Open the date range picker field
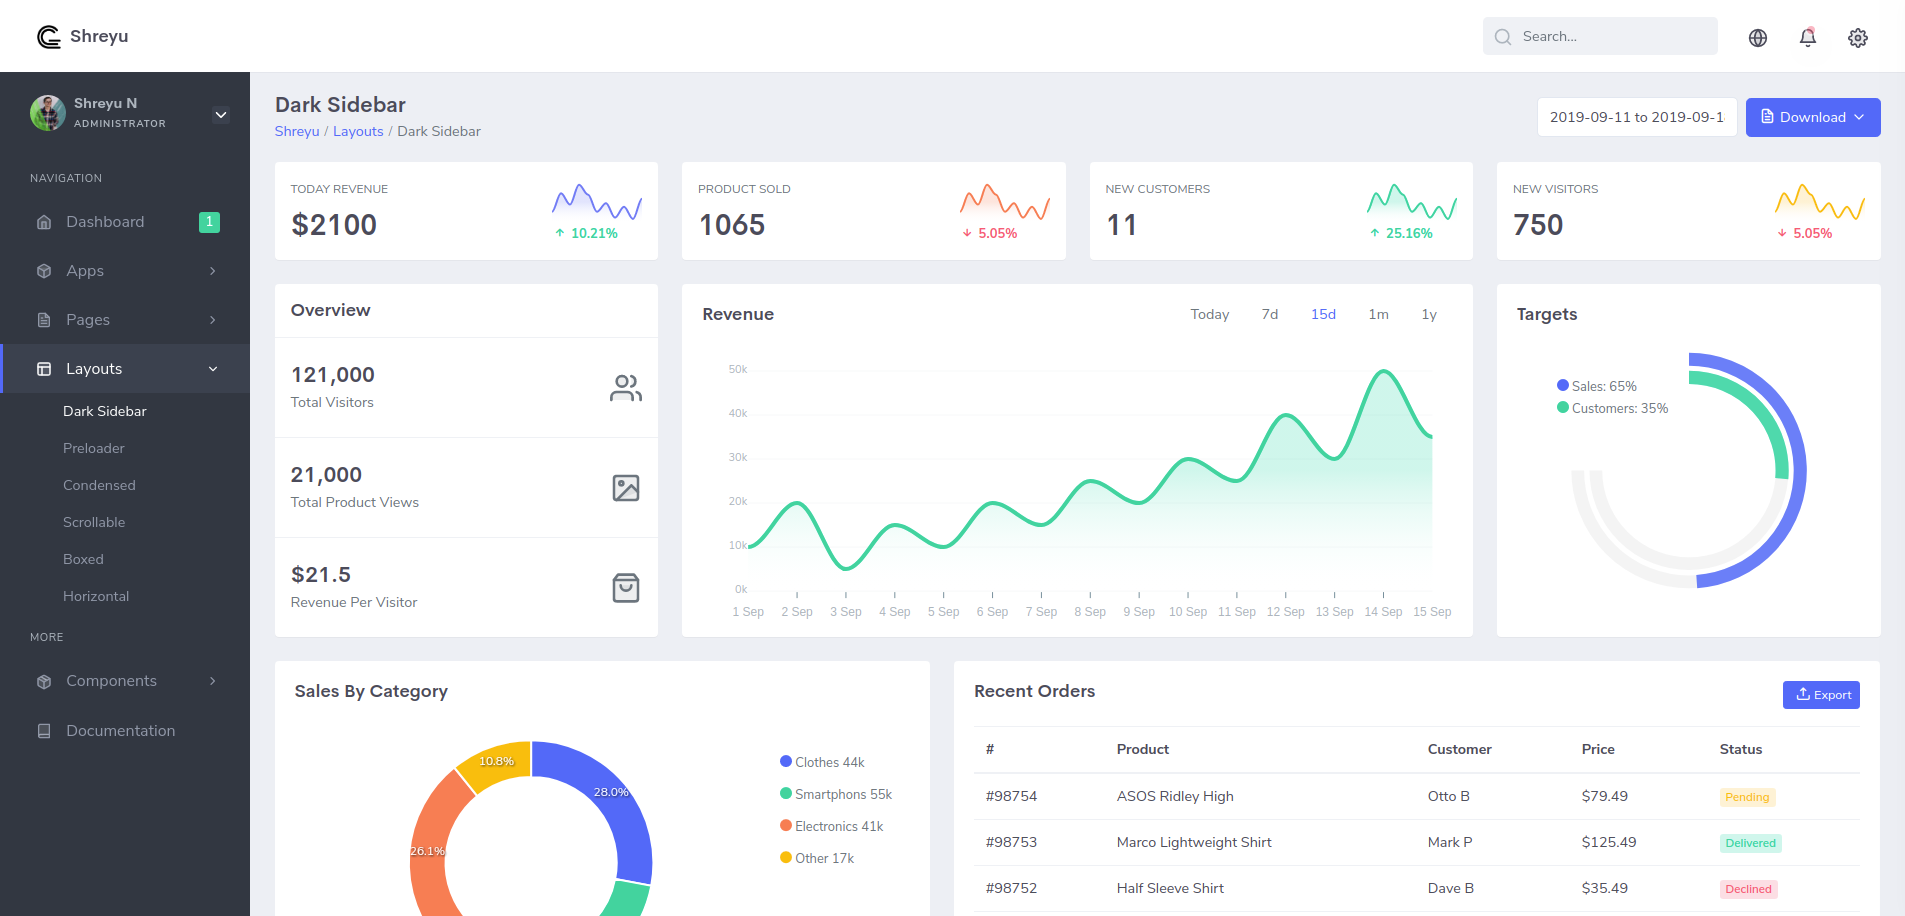 tap(1637, 117)
